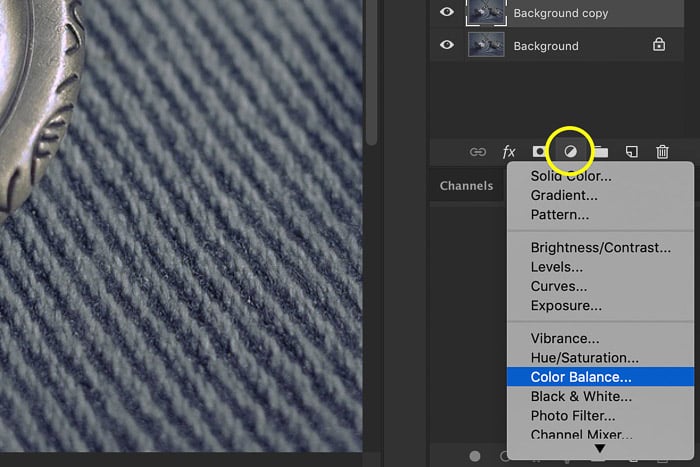The width and height of the screenshot is (700, 467).
Task: Create a new layer with page icon
Action: 632,152
